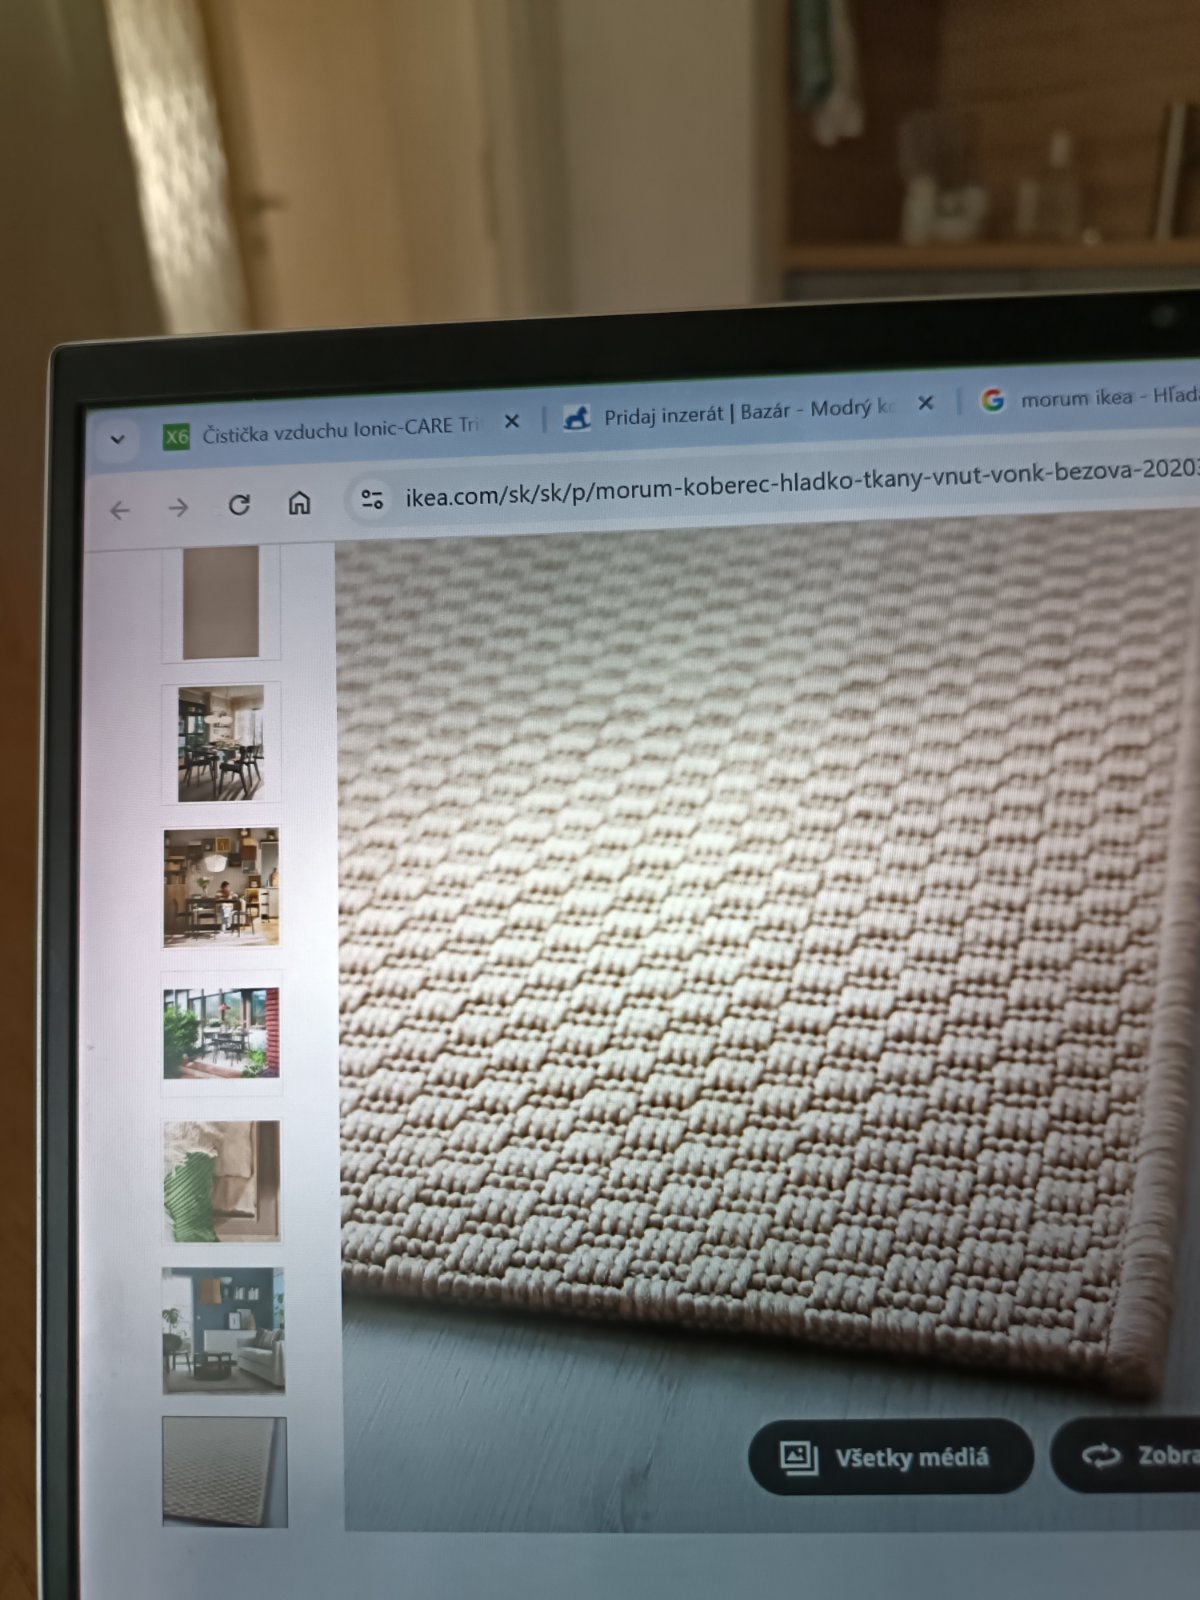1200x1600 pixels.
Task: Select the blue-wall living room thumbnail
Action: click(223, 1330)
